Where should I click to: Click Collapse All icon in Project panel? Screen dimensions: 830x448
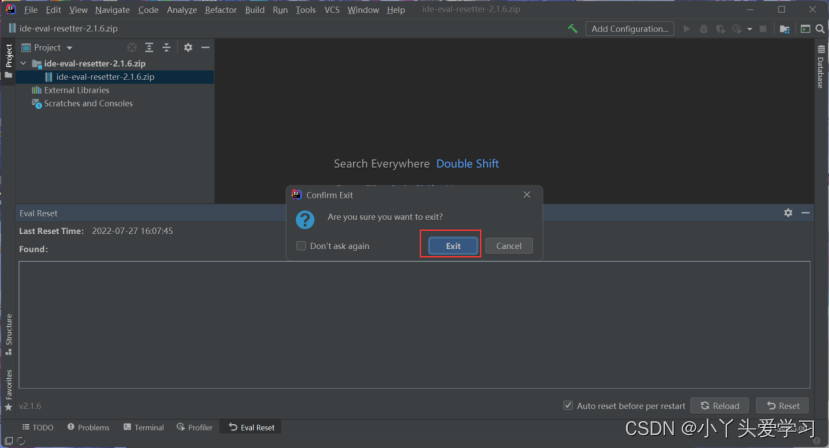coord(166,48)
